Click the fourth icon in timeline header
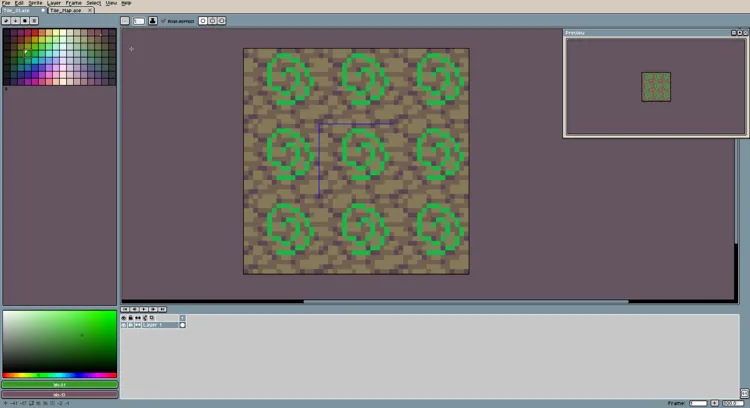 pos(145,318)
